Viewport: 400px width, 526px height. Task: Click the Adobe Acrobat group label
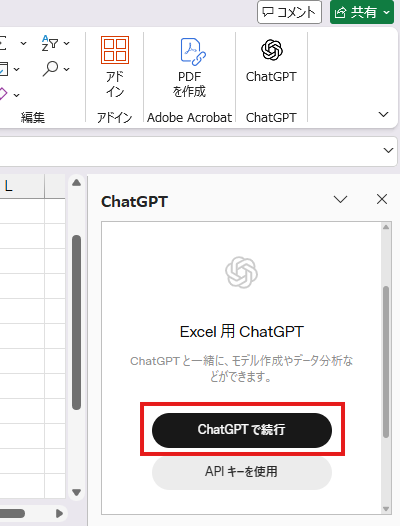click(x=190, y=118)
